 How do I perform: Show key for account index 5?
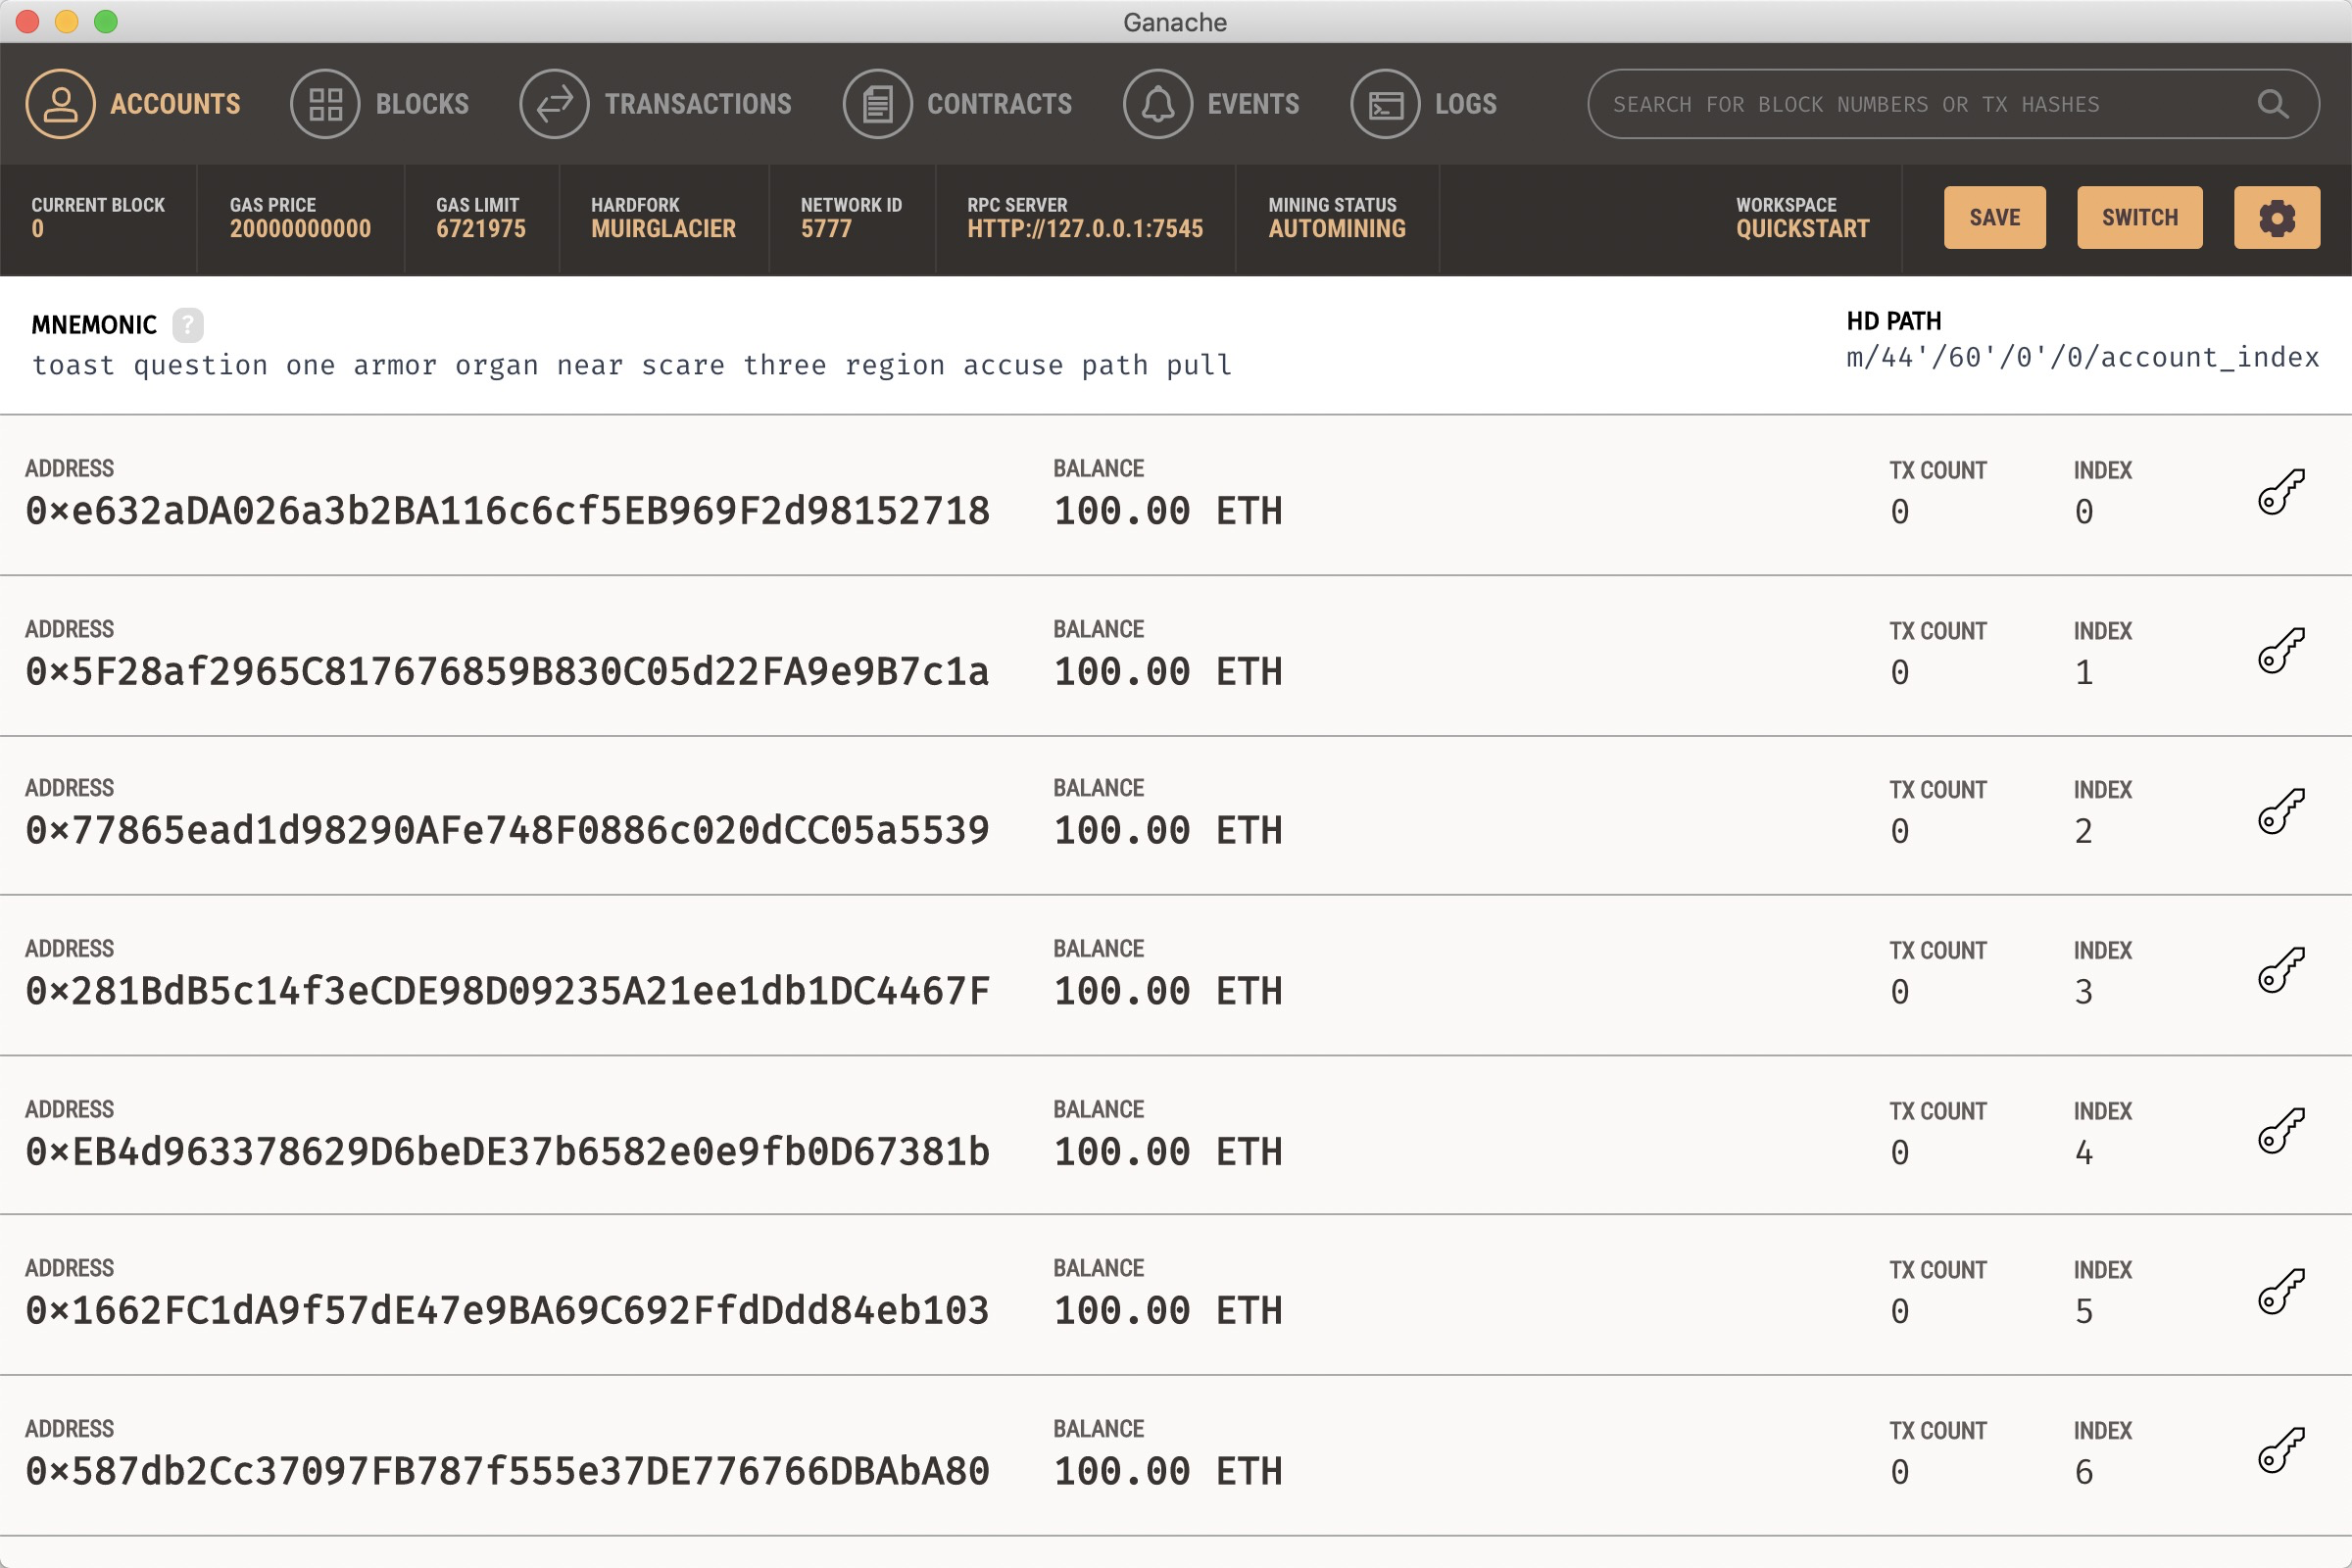point(2281,1291)
